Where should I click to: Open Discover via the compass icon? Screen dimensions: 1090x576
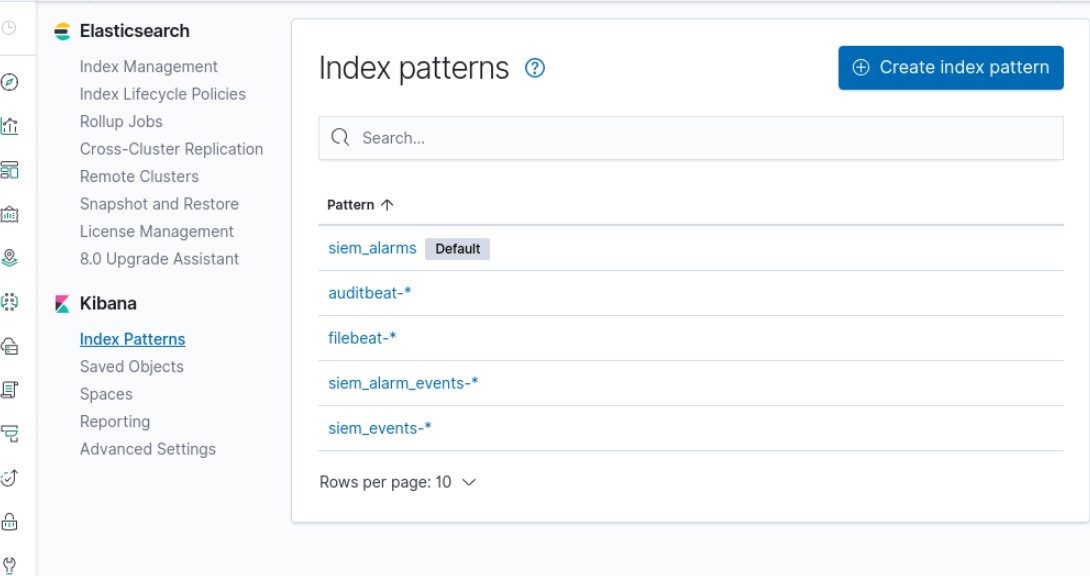point(9,82)
